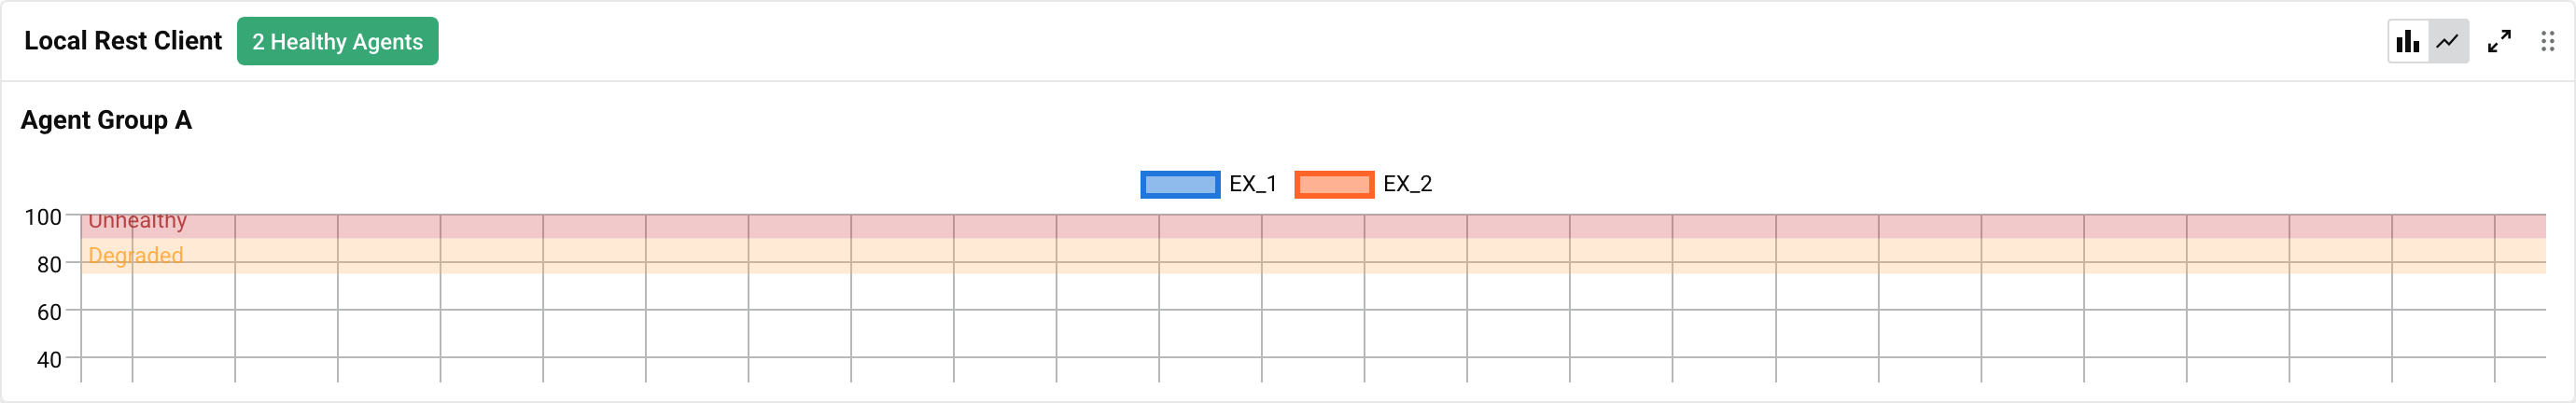Viewport: 2576px width, 403px height.
Task: Click the 2 Healthy Agents badge
Action: click(337, 42)
